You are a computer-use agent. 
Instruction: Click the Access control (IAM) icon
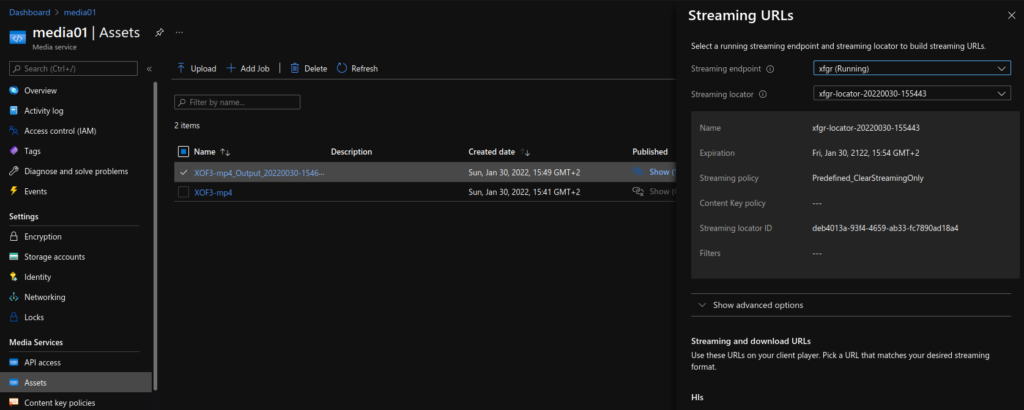click(14, 131)
